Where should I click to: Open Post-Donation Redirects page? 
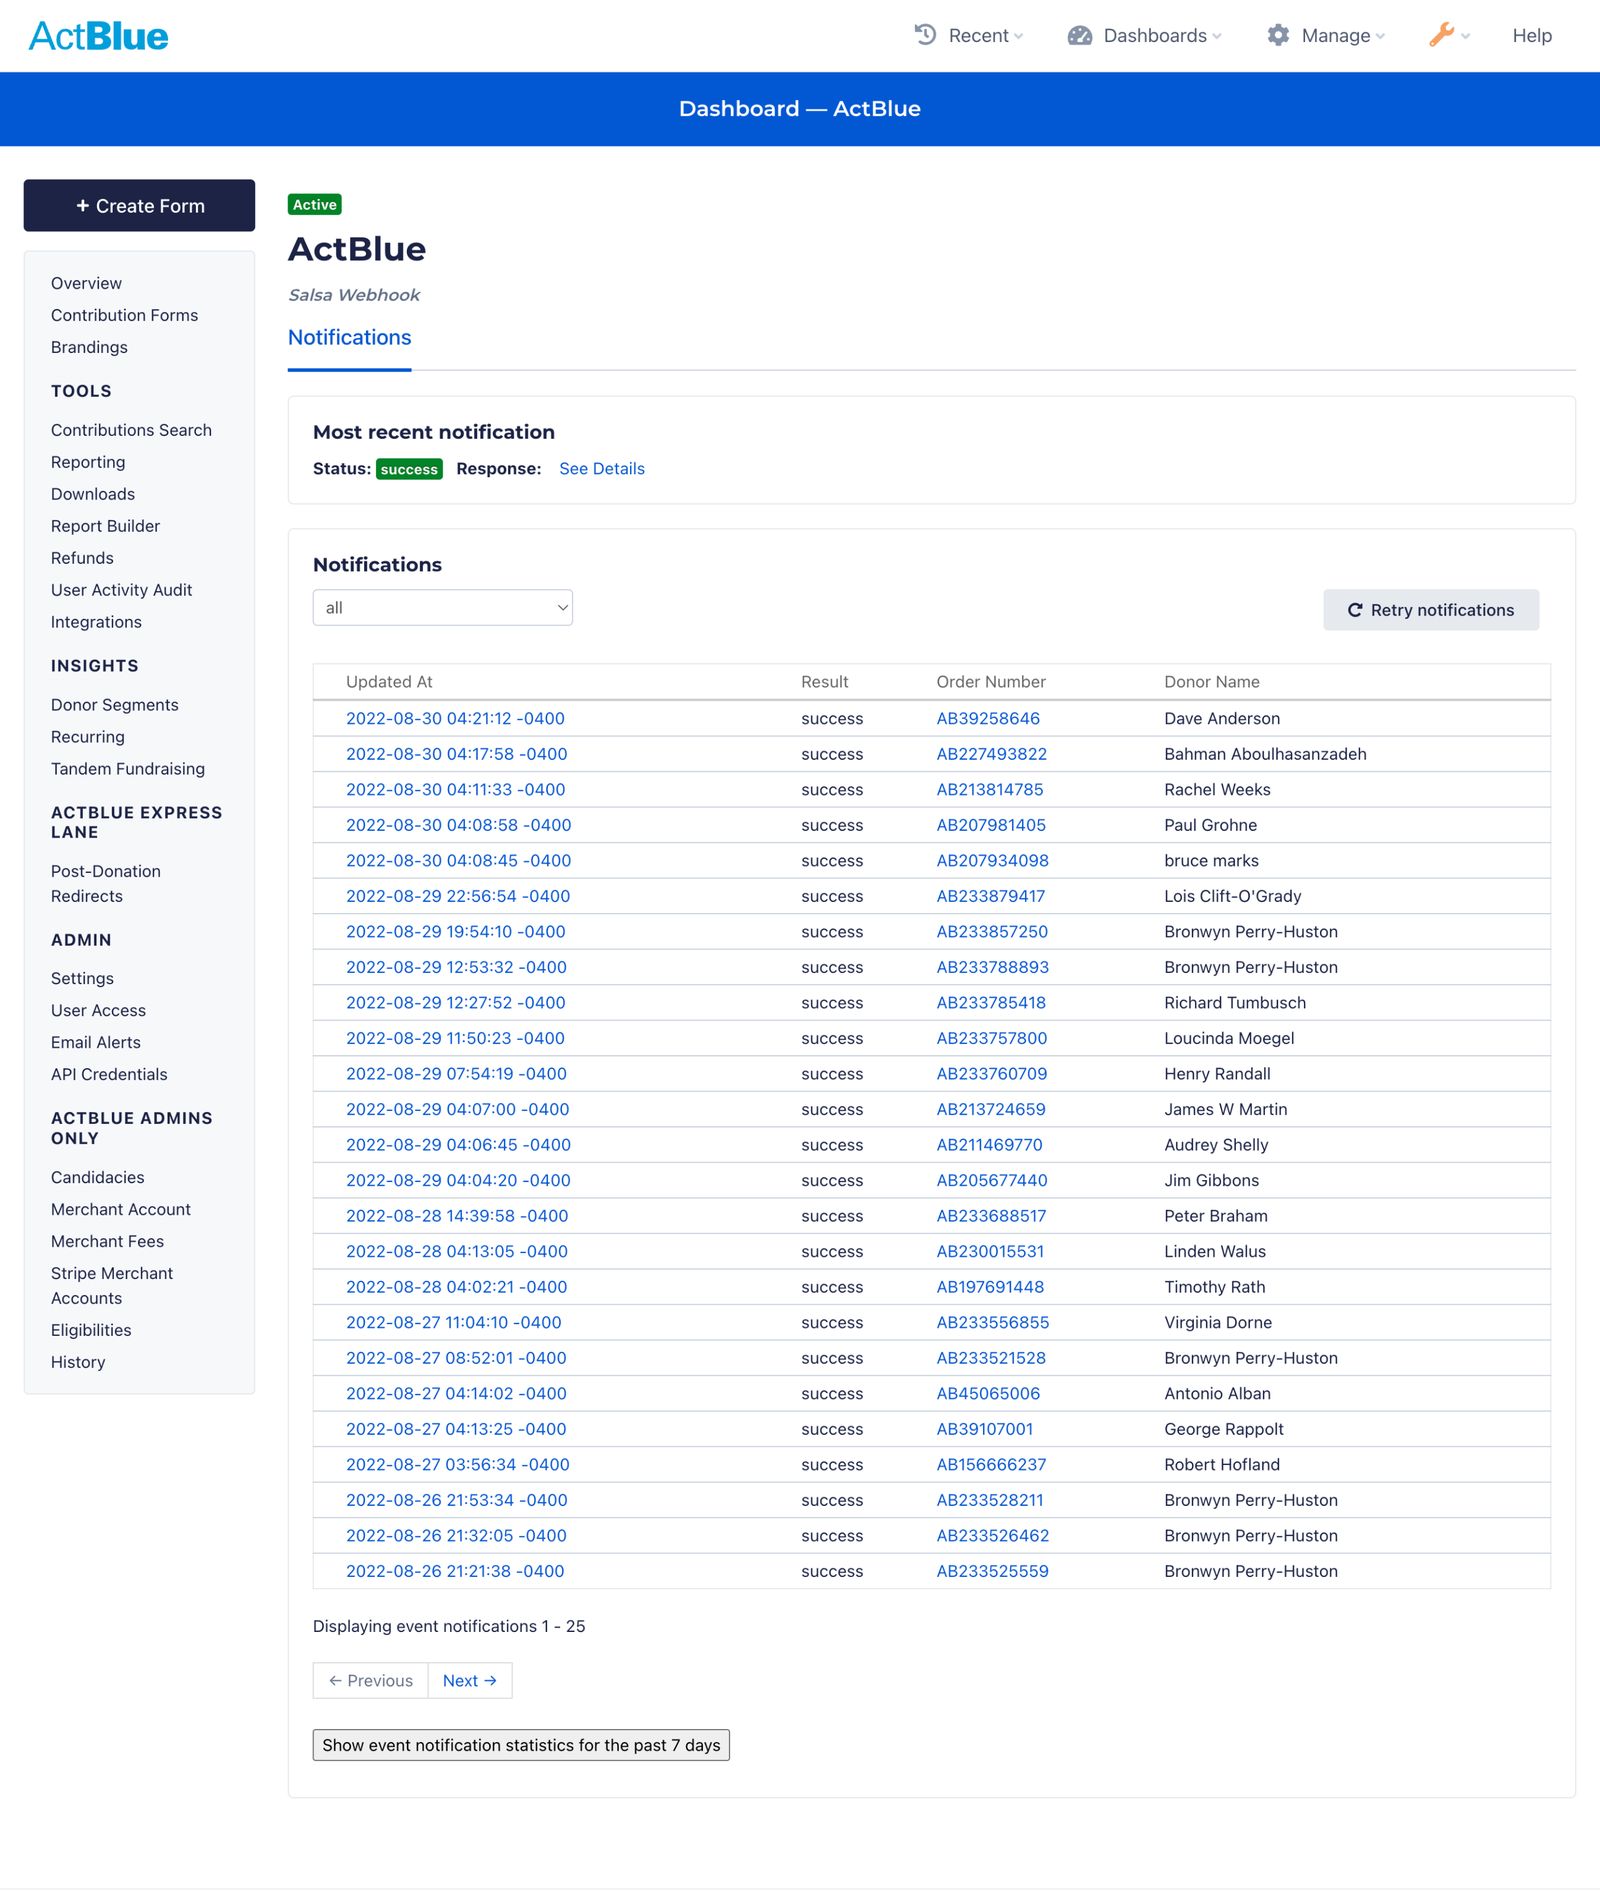[x=106, y=885]
